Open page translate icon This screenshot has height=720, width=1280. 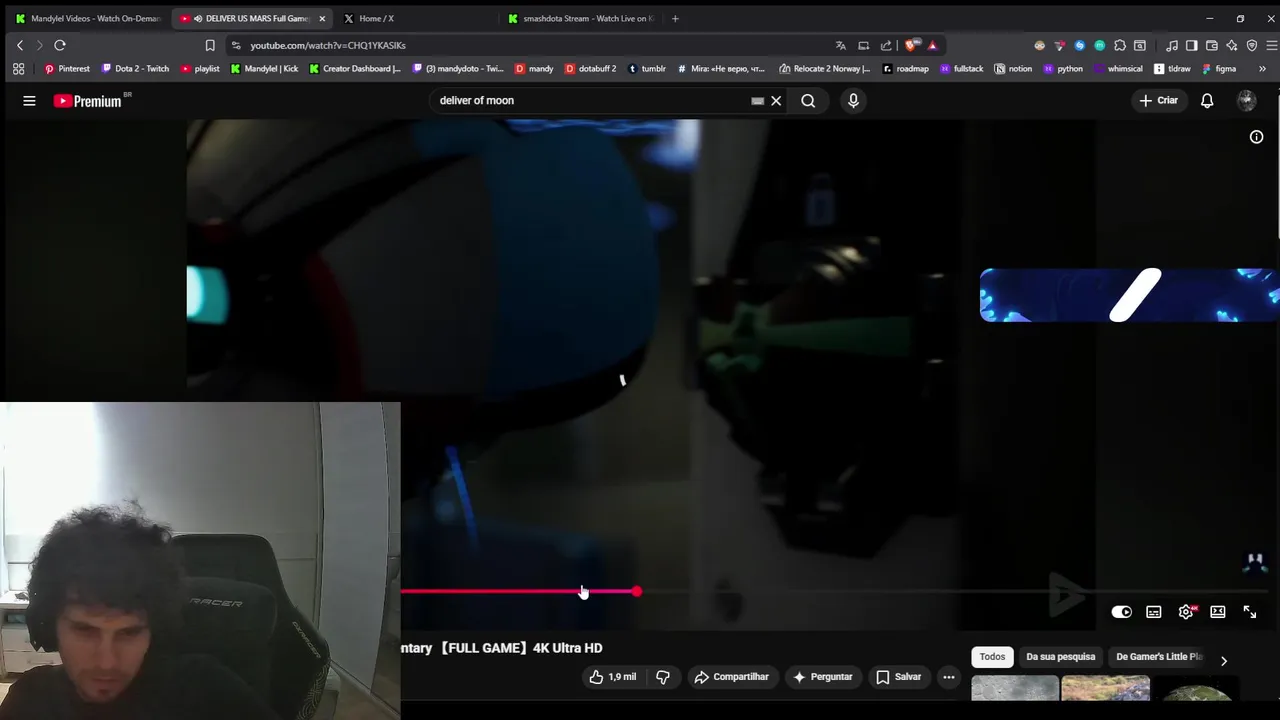pos(841,45)
